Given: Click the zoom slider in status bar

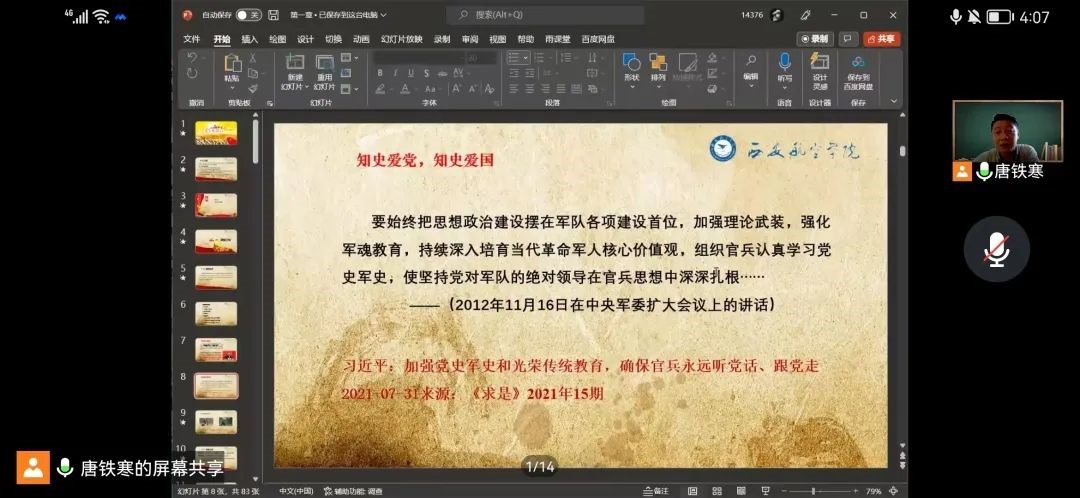Looking at the screenshot, I should pos(813,491).
